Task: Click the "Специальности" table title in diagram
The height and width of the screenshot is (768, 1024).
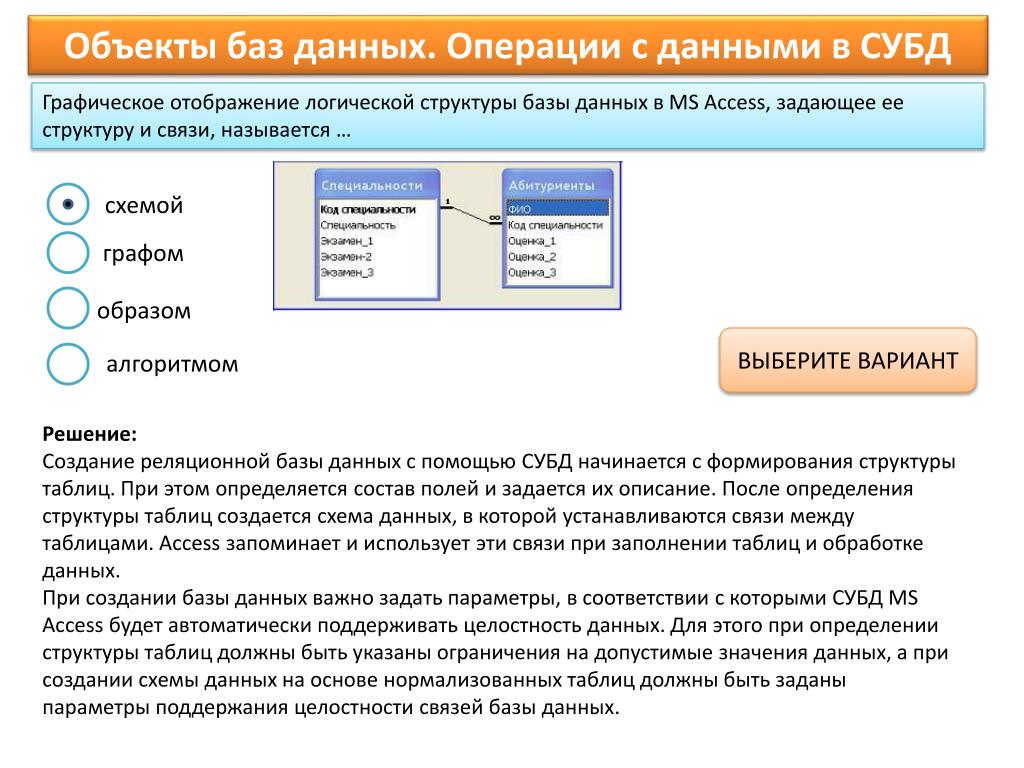Action: tap(372, 185)
